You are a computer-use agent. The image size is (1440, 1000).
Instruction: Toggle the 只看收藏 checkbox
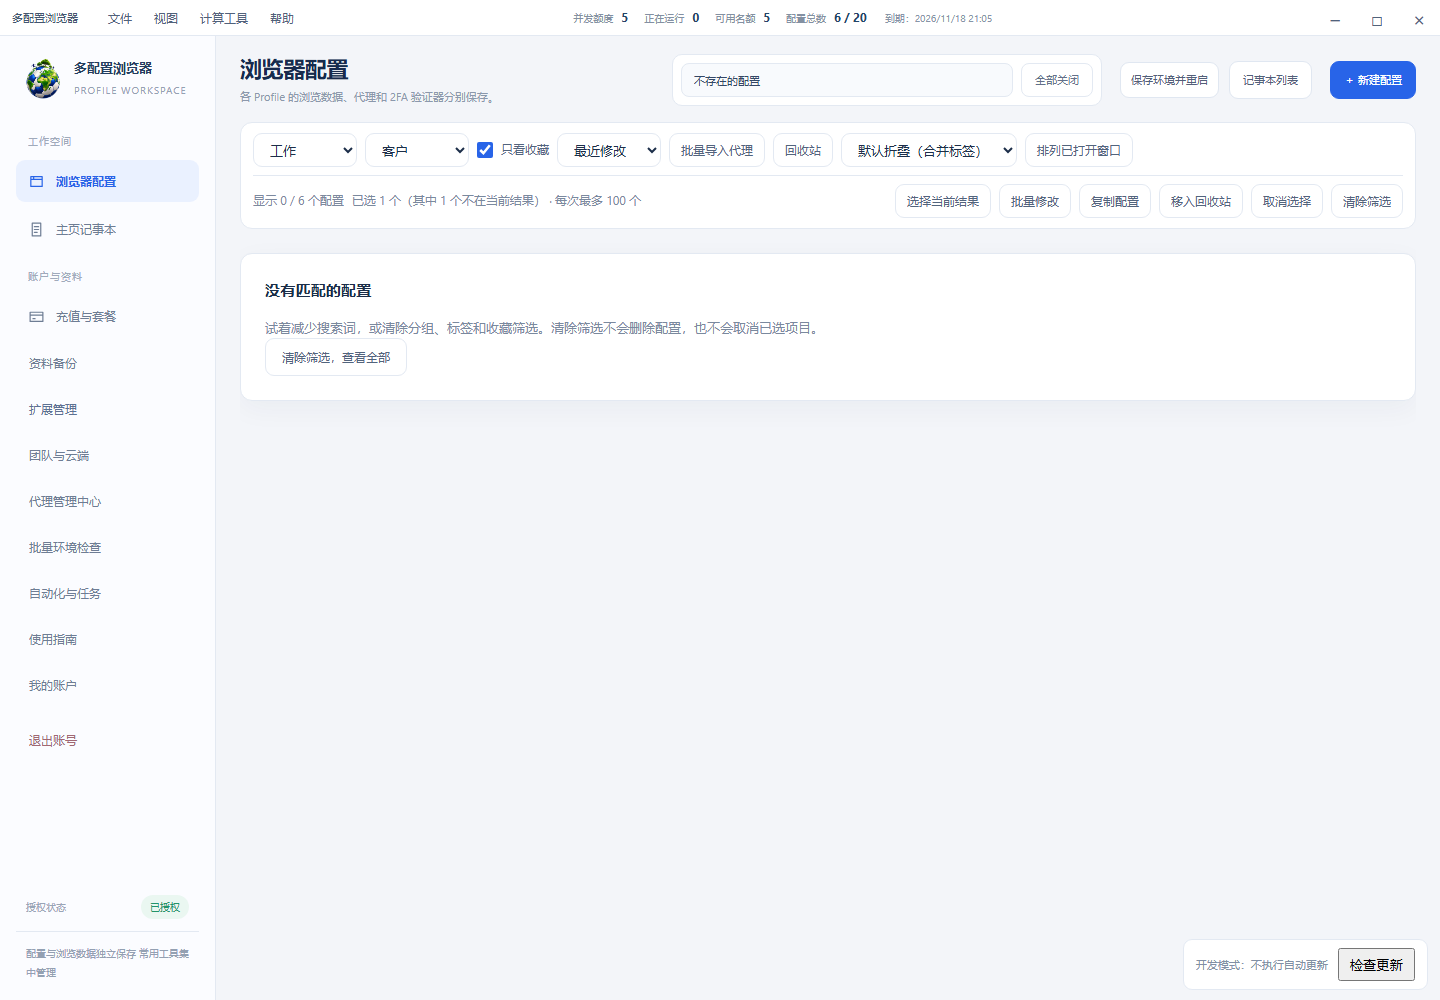coord(485,150)
